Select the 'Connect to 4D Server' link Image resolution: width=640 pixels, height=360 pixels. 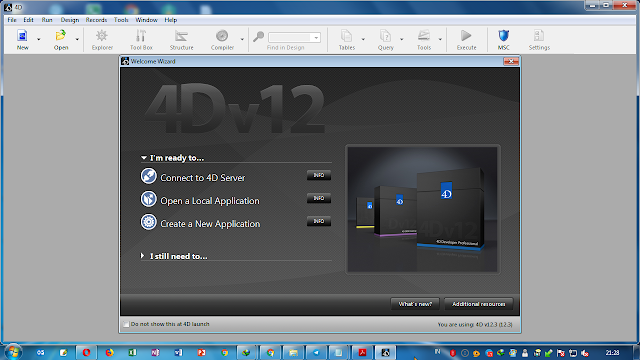(x=203, y=178)
